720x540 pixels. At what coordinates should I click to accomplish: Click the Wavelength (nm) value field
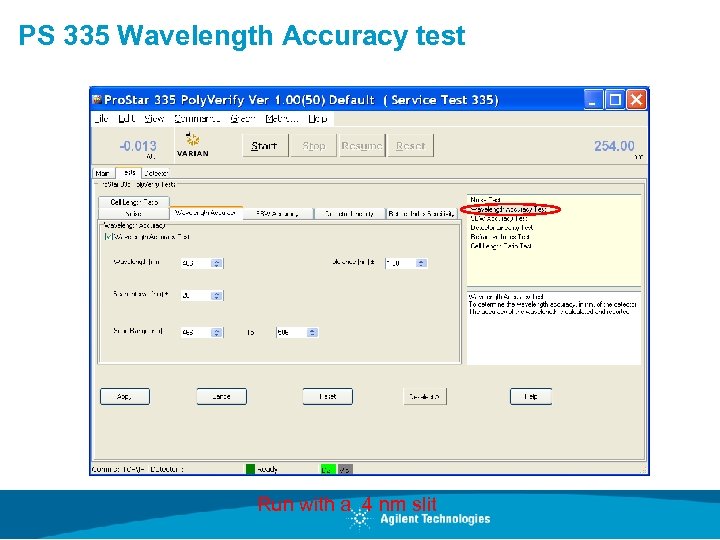[196, 263]
